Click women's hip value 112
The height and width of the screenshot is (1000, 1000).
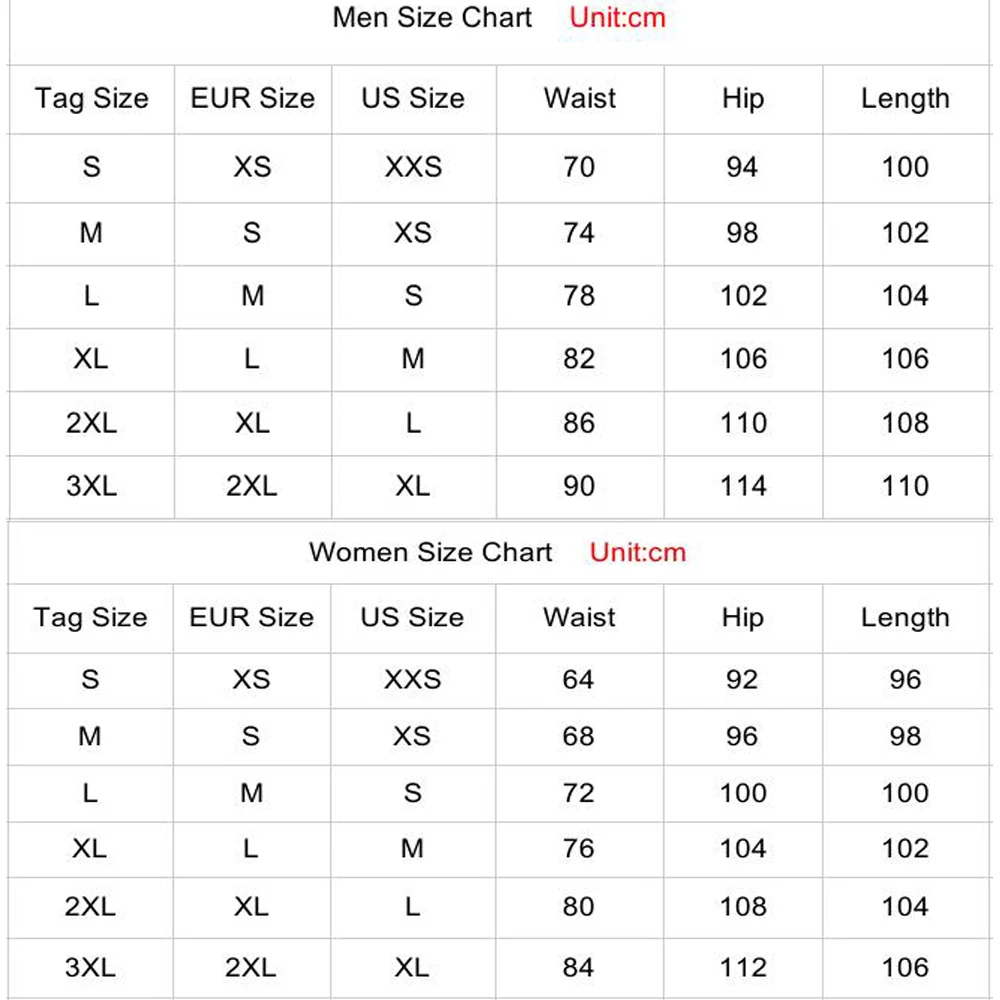pos(743,967)
